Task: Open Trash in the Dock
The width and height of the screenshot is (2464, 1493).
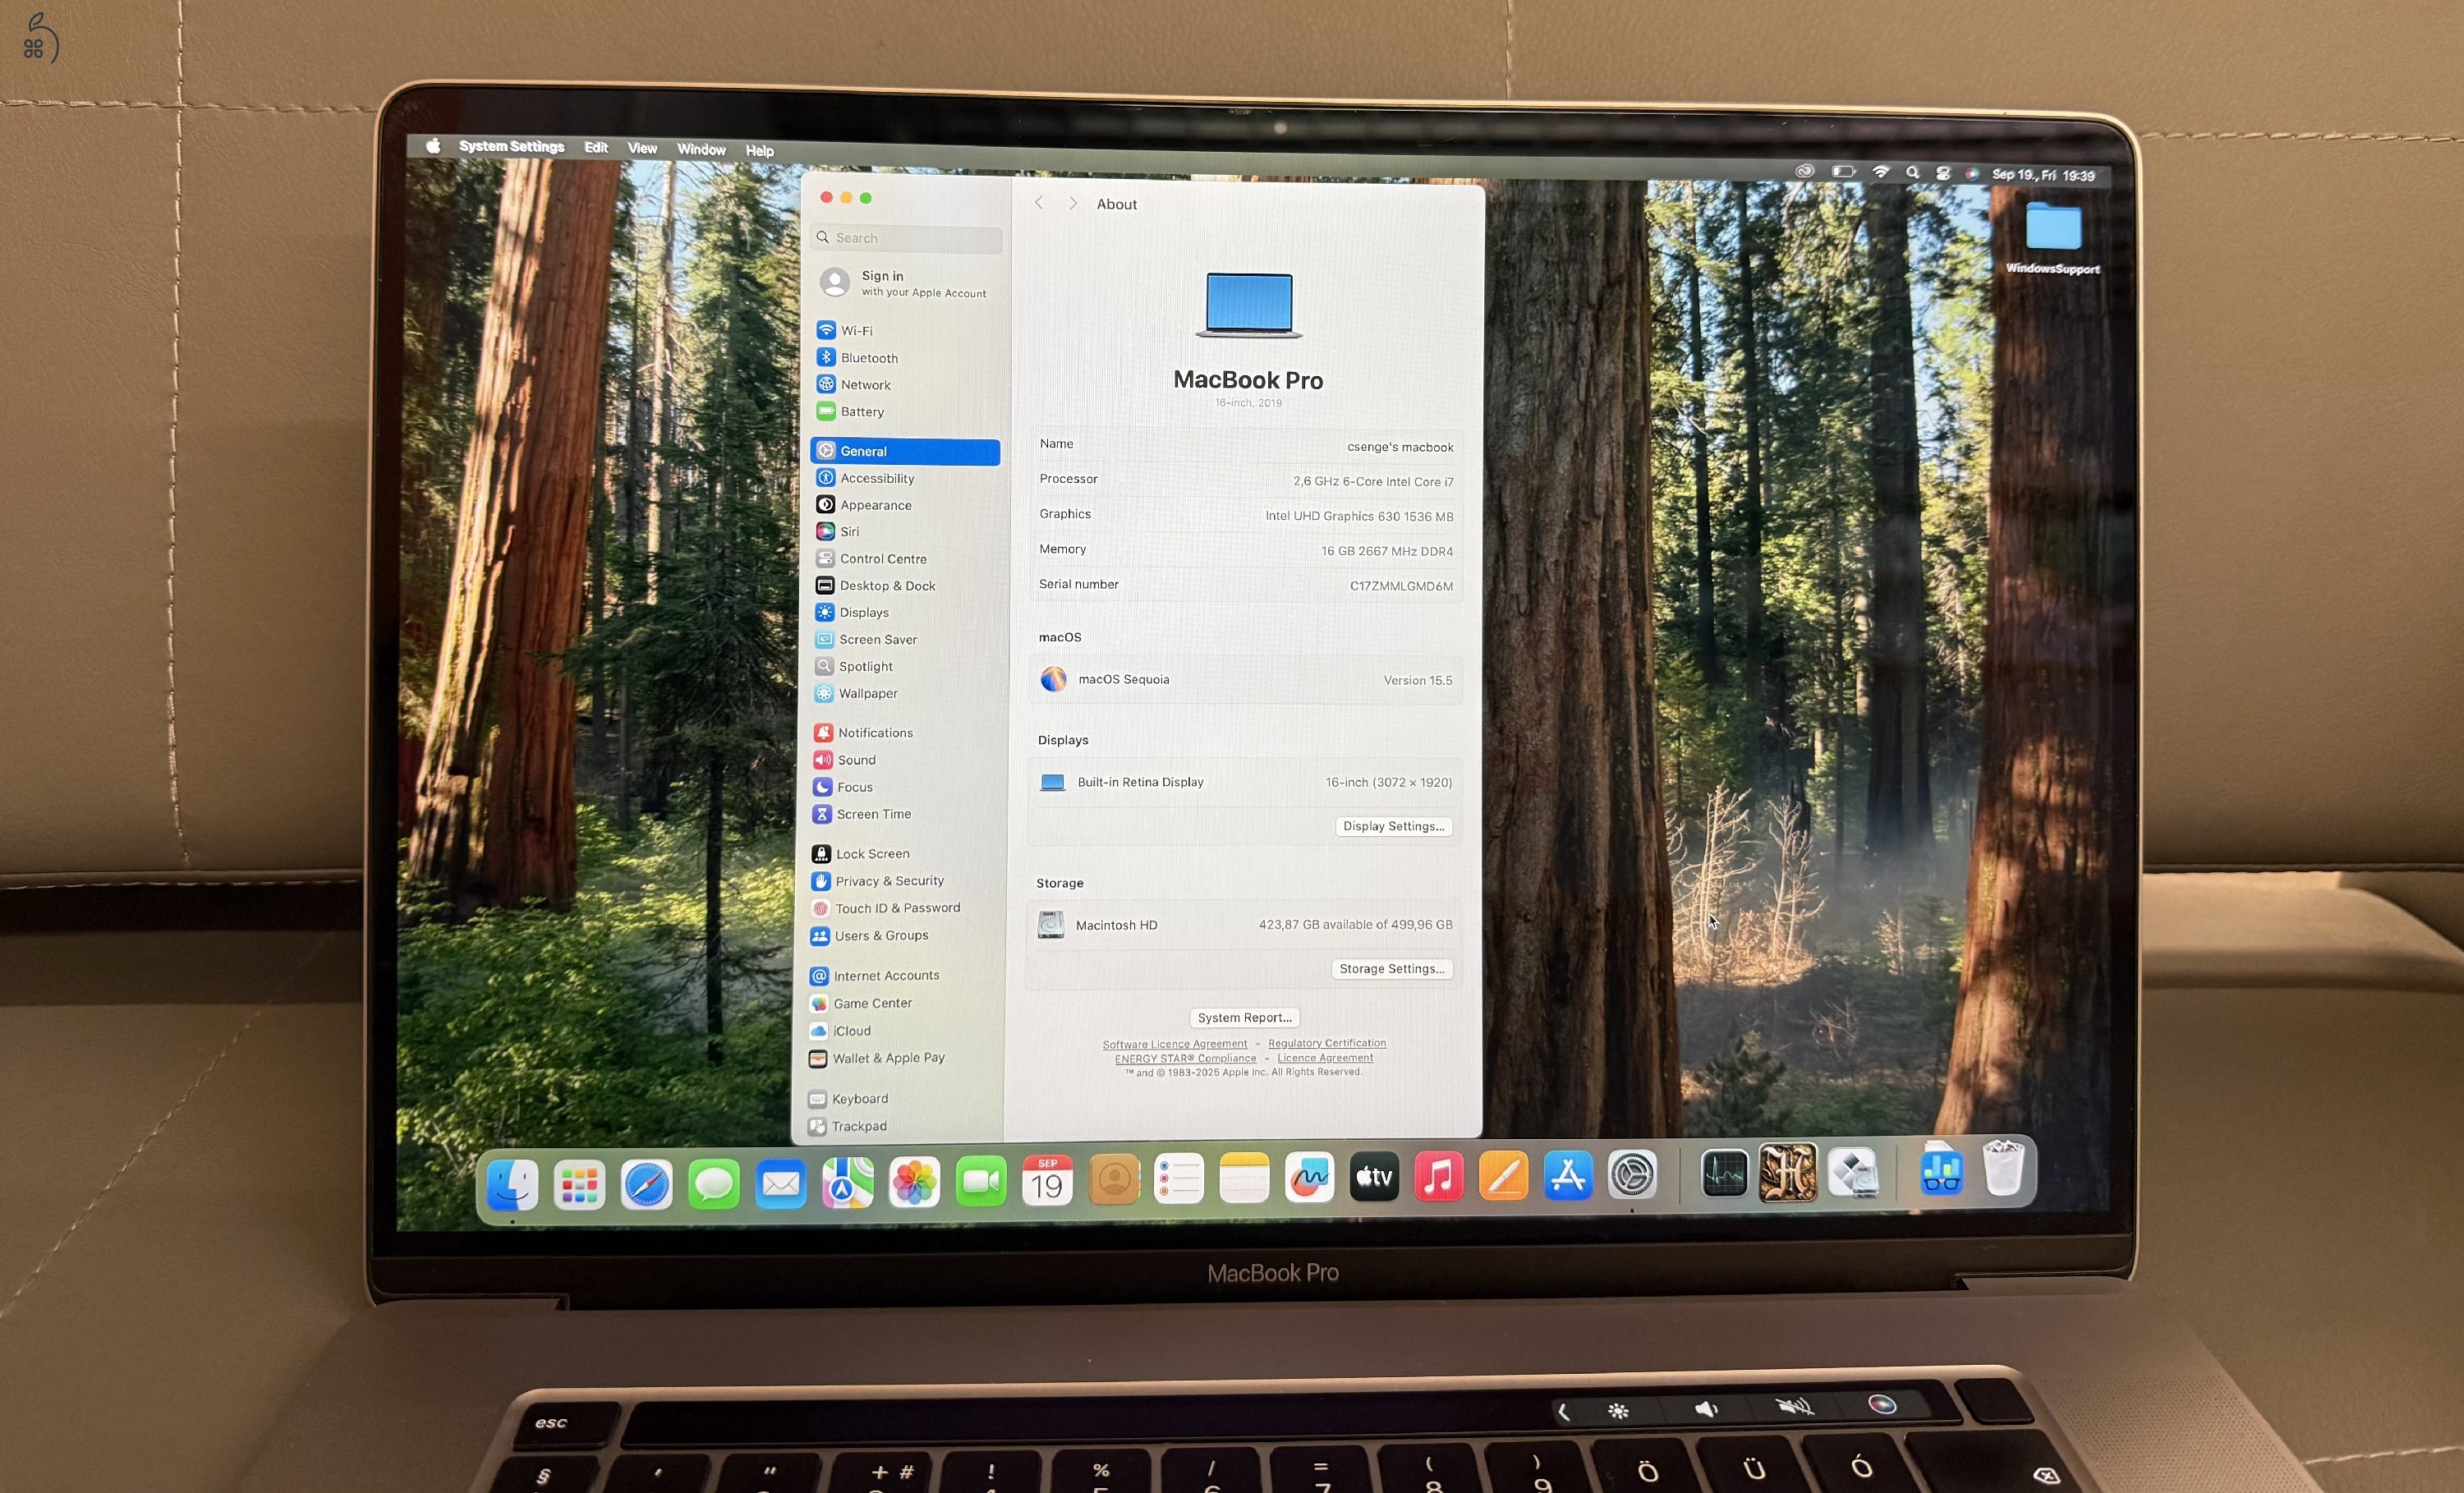Action: 2003,1168
